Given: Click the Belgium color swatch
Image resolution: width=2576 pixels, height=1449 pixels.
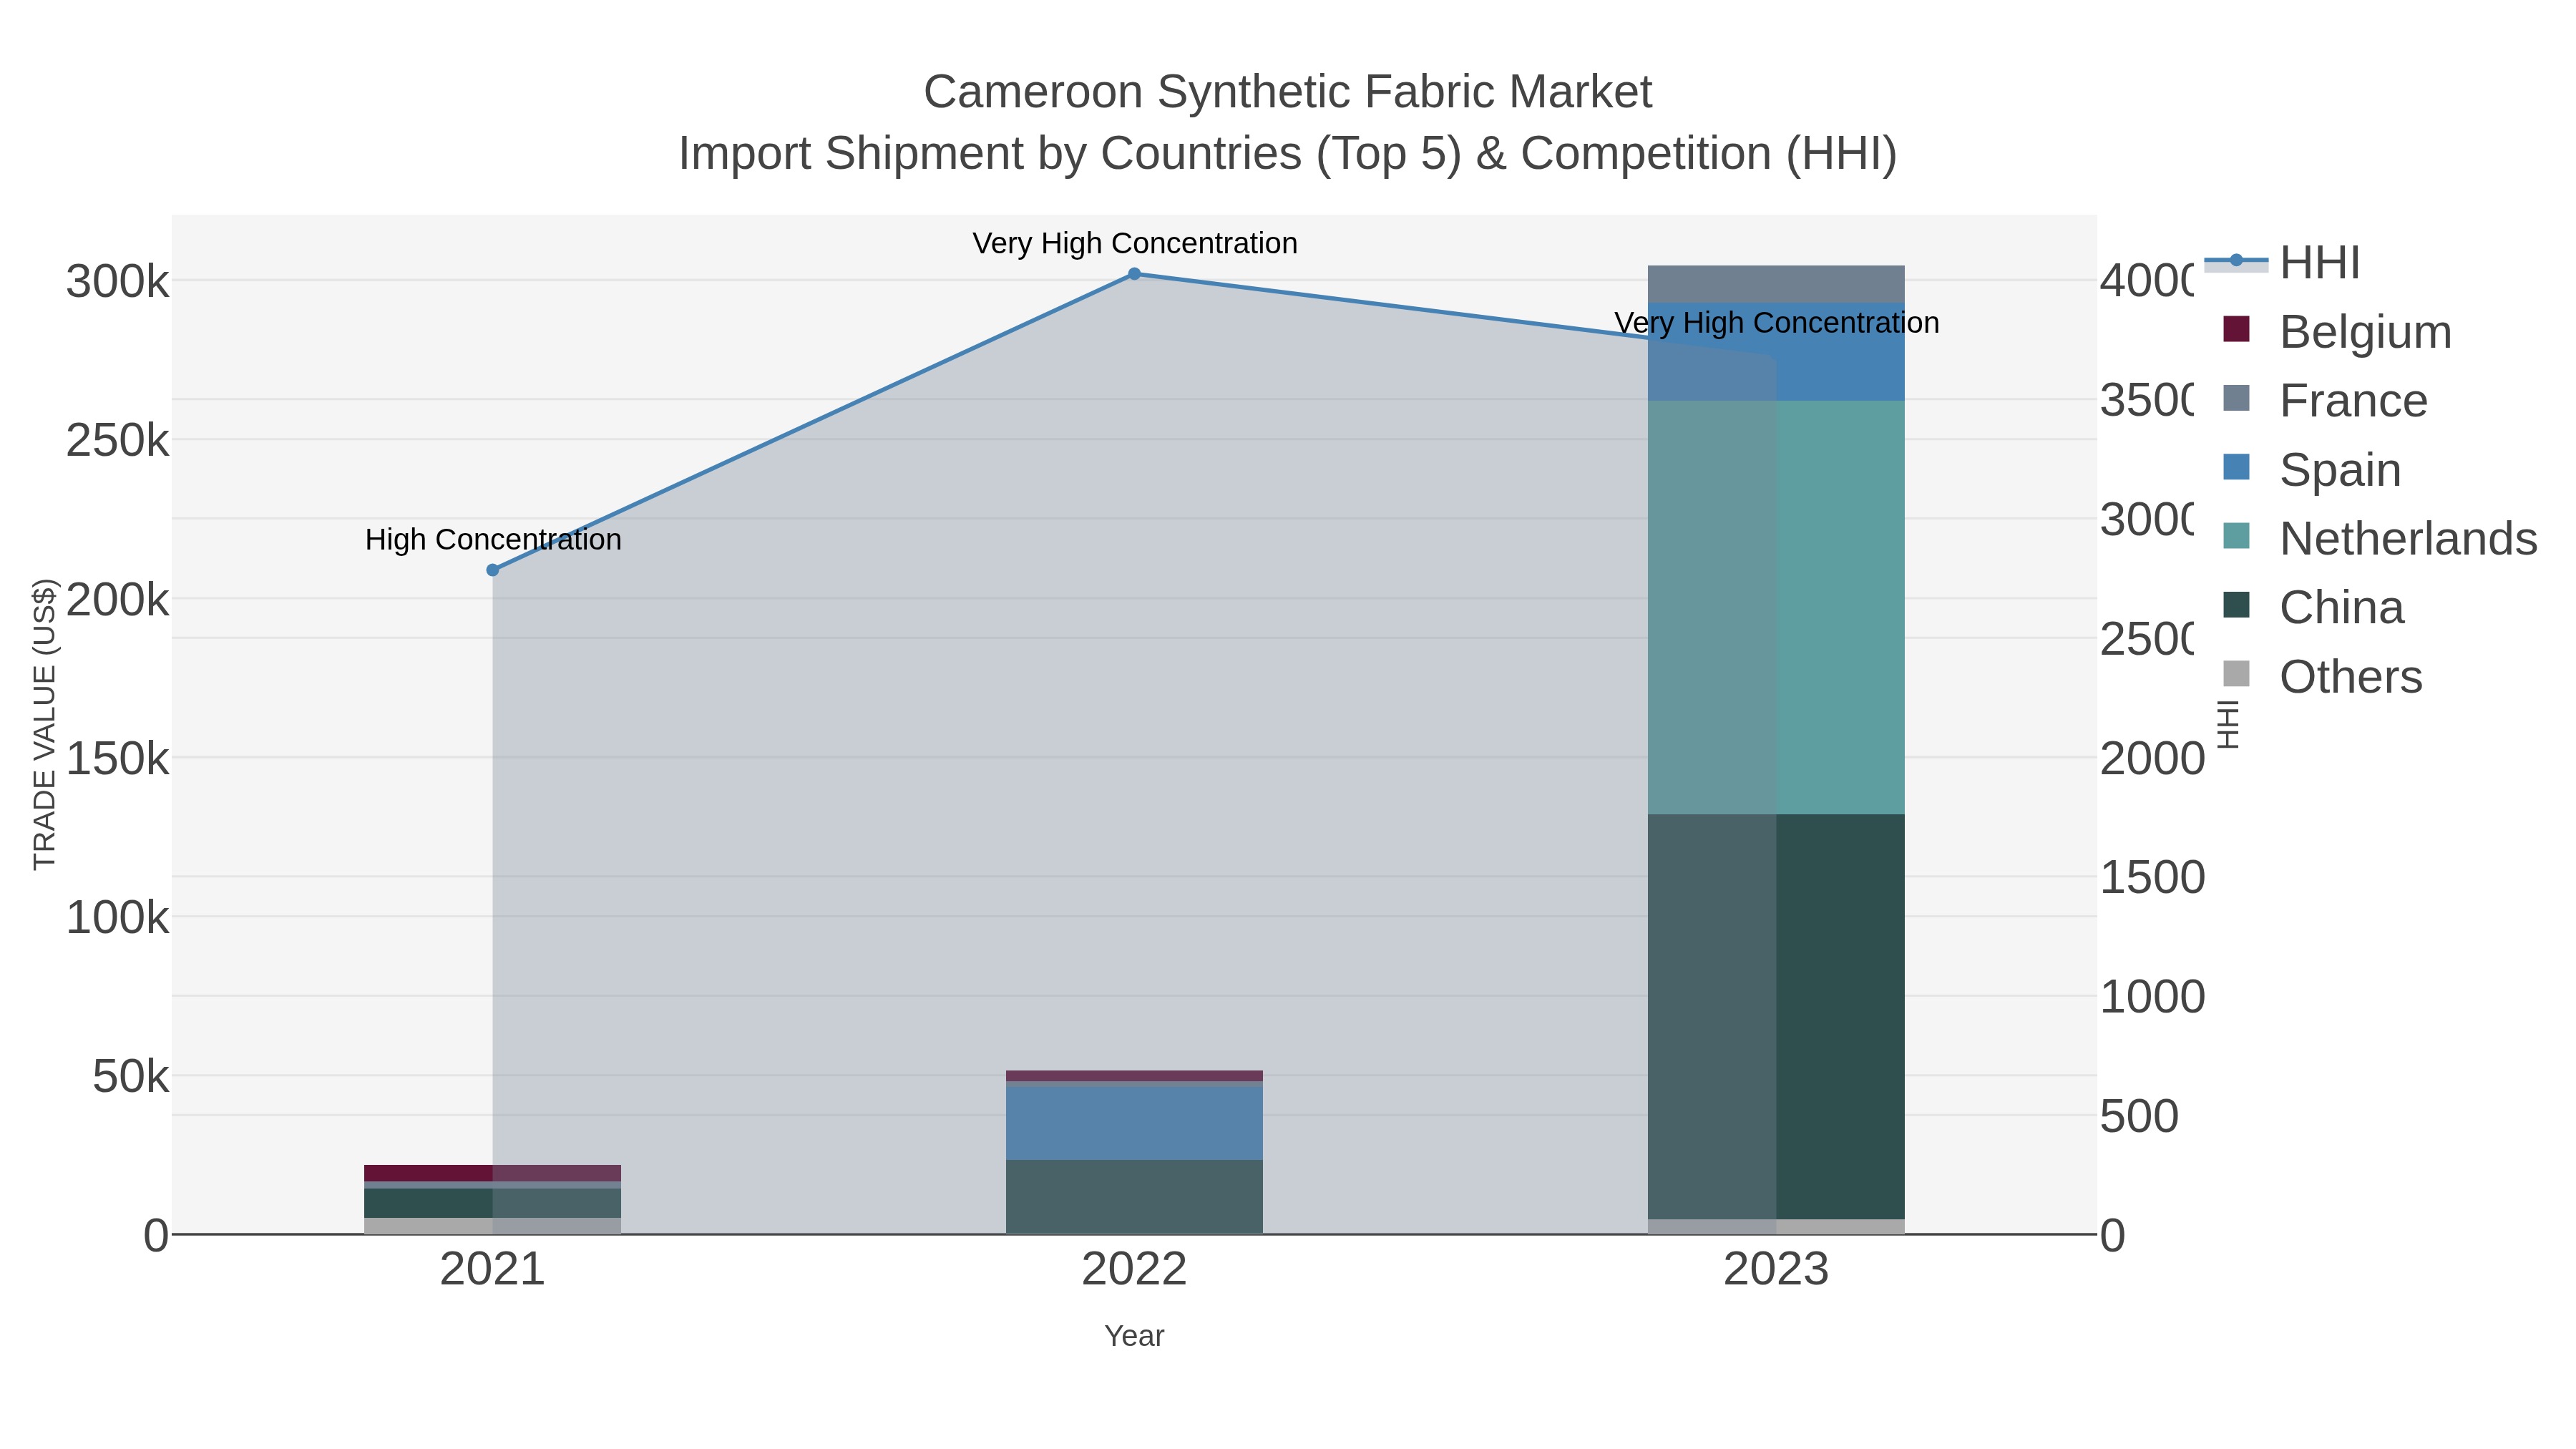Looking at the screenshot, I should click(x=2236, y=329).
